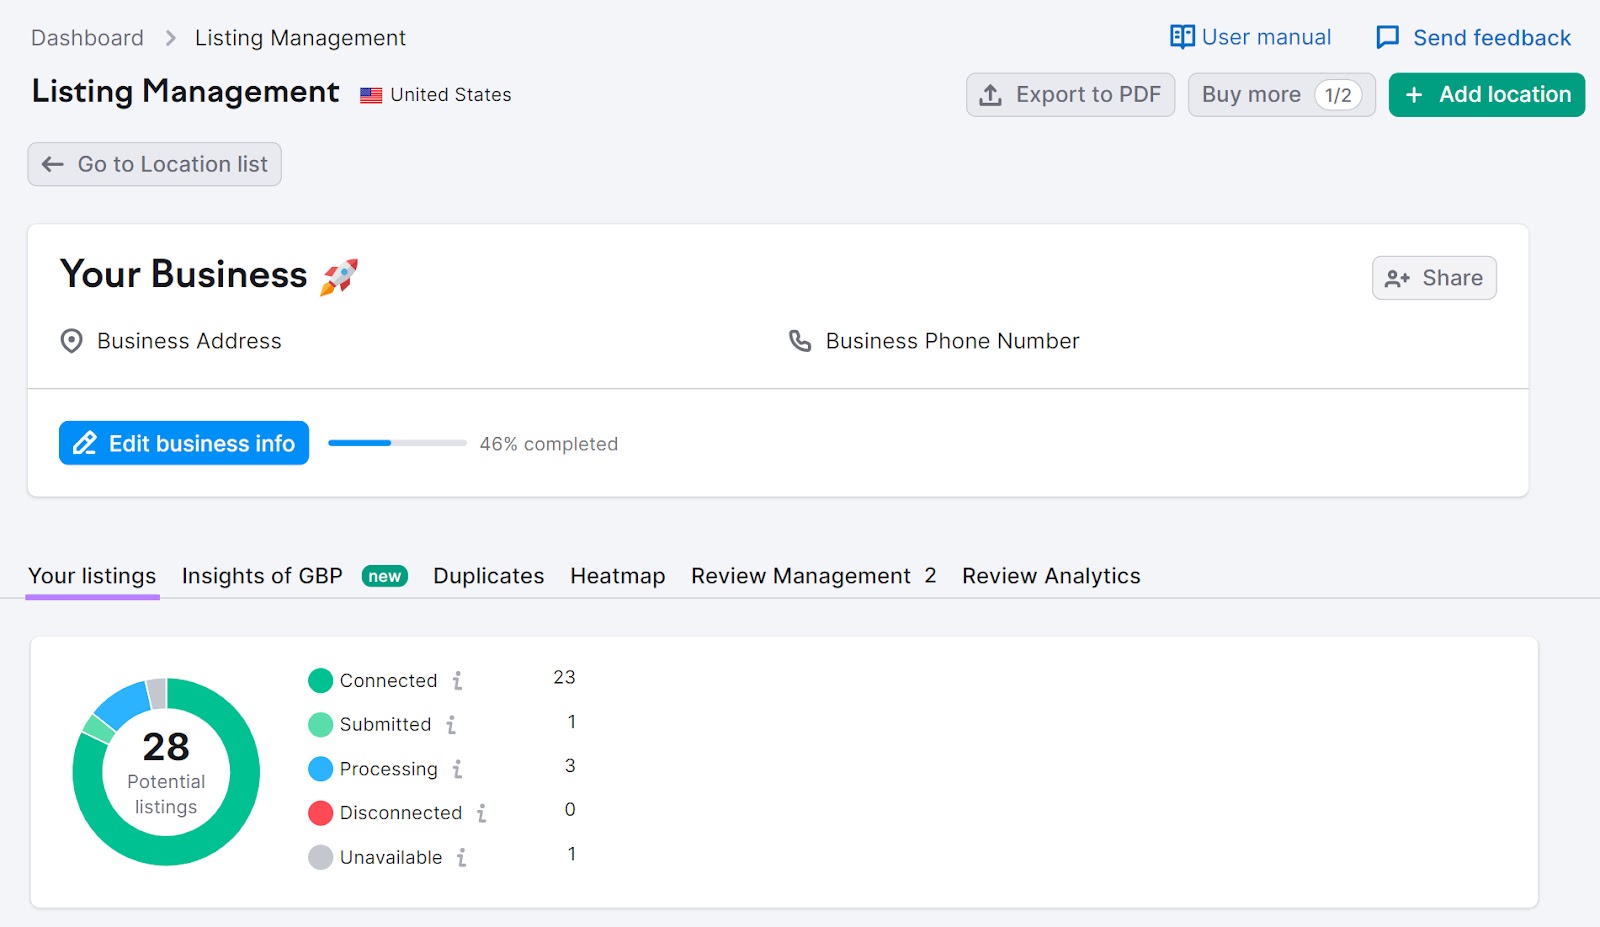
Task: Navigate to Dashboard via breadcrumb
Action: coord(87,37)
